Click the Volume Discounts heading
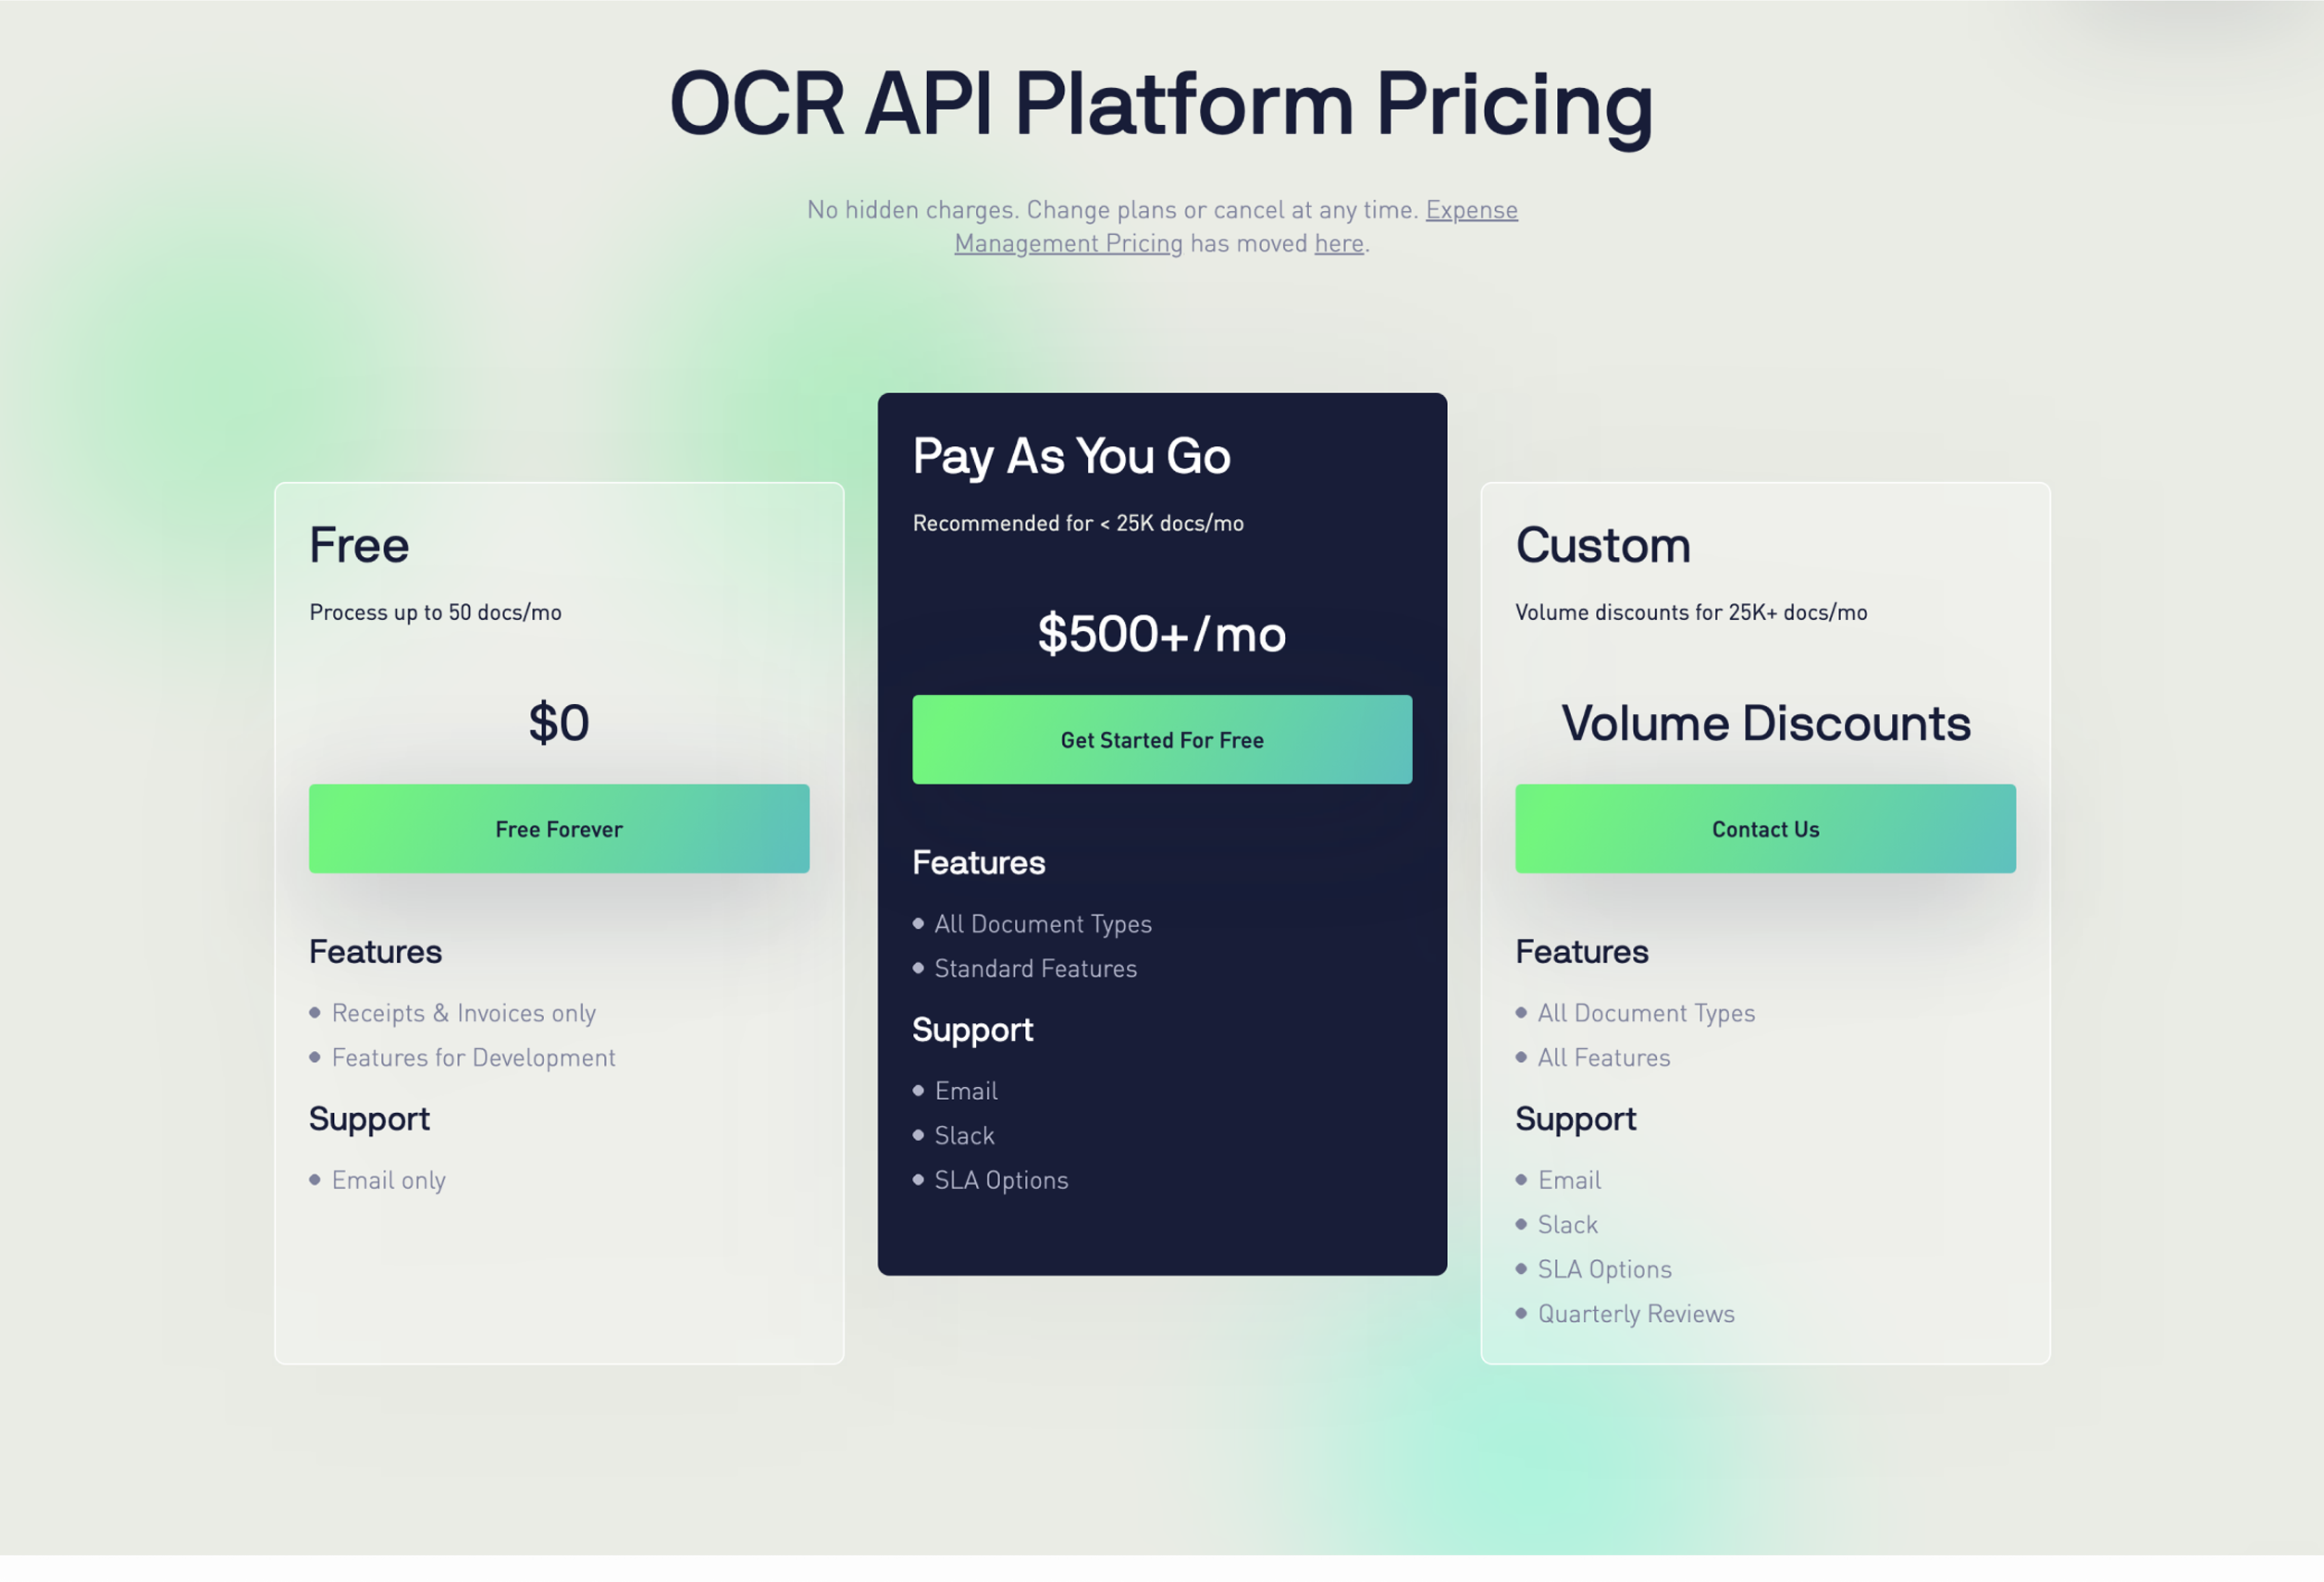Viewport: 2324px width, 1582px height. (x=1765, y=723)
